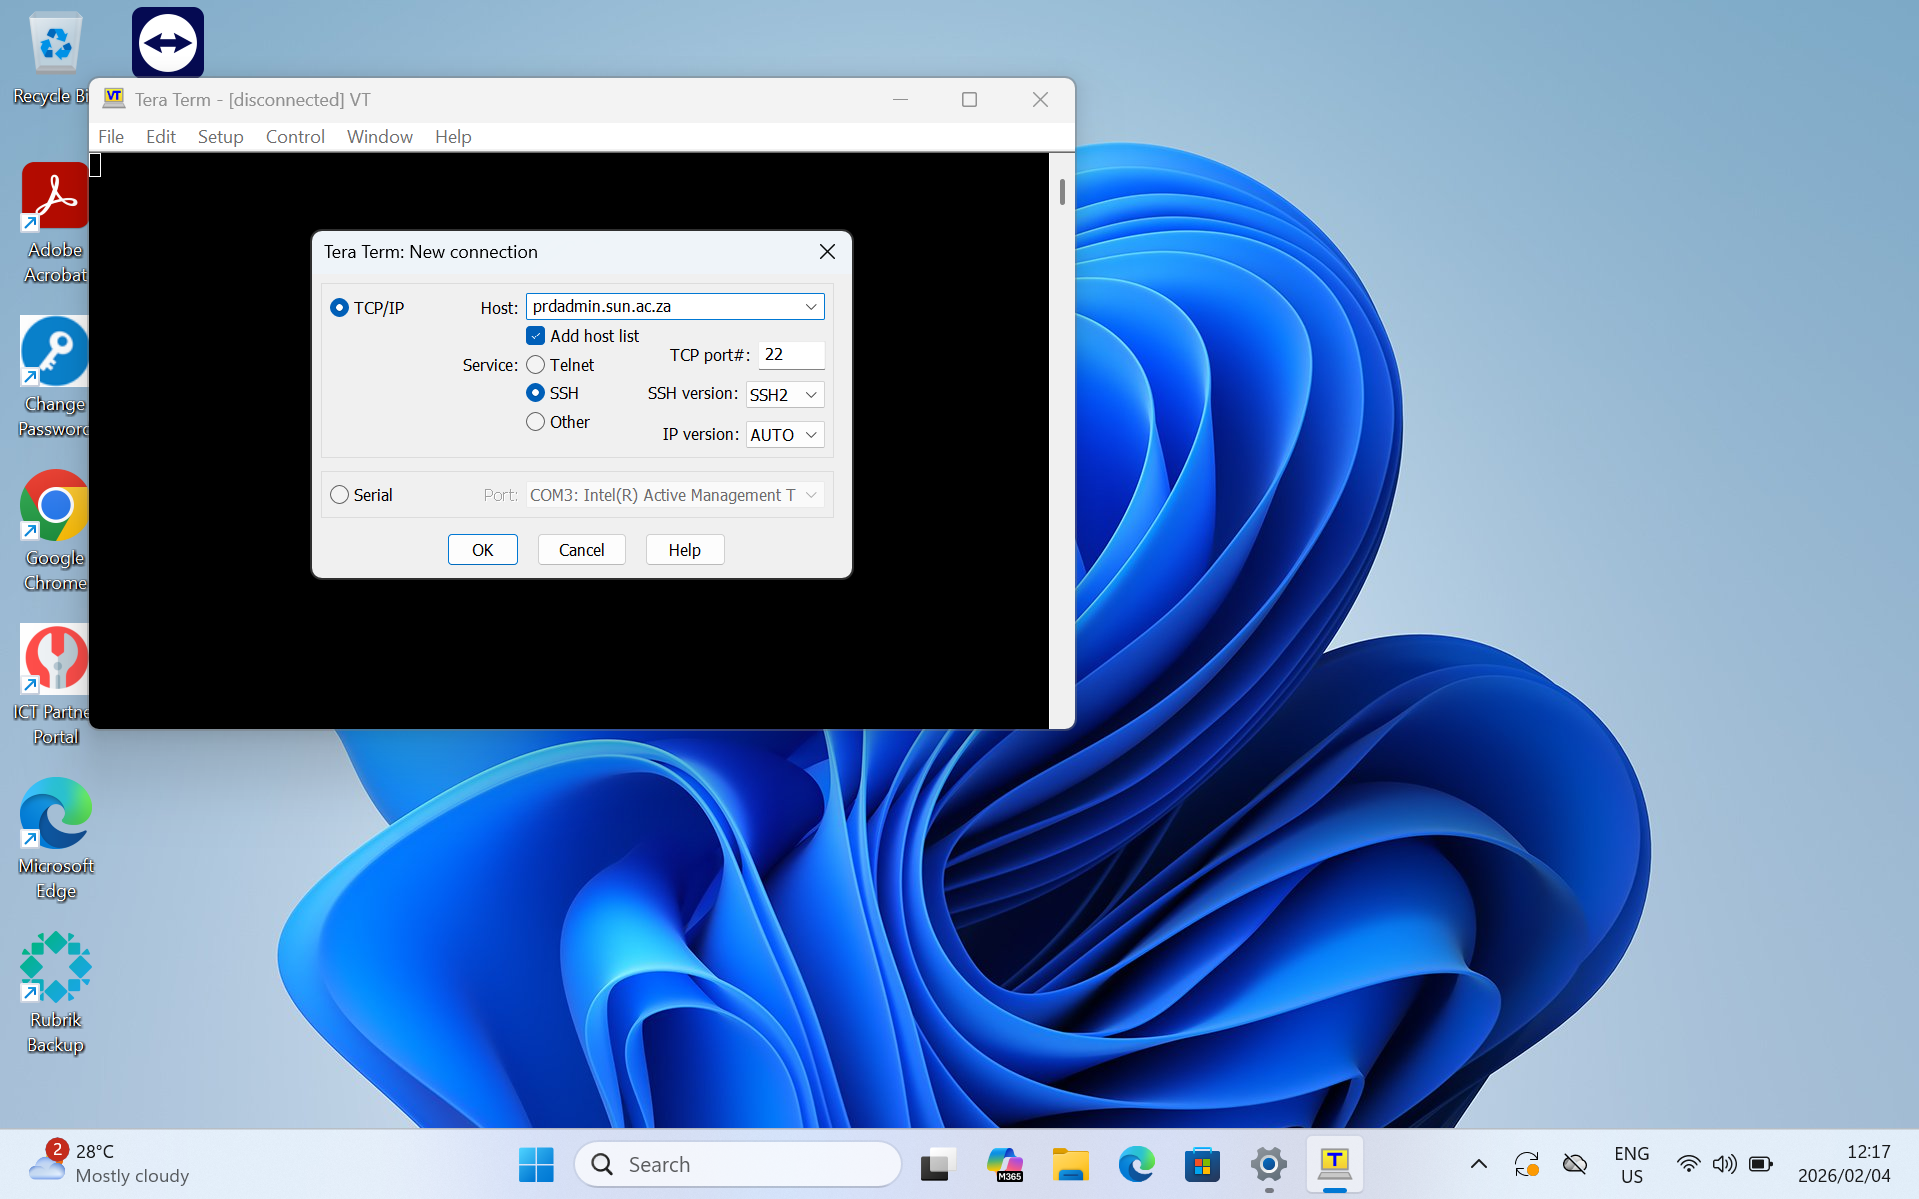1919x1199 pixels.
Task: Open the Change Password desktop shortcut
Action: pos(55,352)
